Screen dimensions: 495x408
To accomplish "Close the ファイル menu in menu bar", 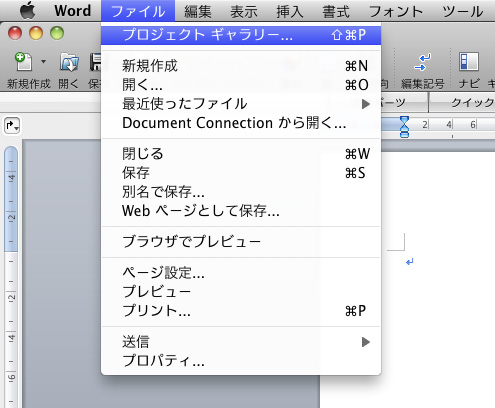I will coord(138,11).
